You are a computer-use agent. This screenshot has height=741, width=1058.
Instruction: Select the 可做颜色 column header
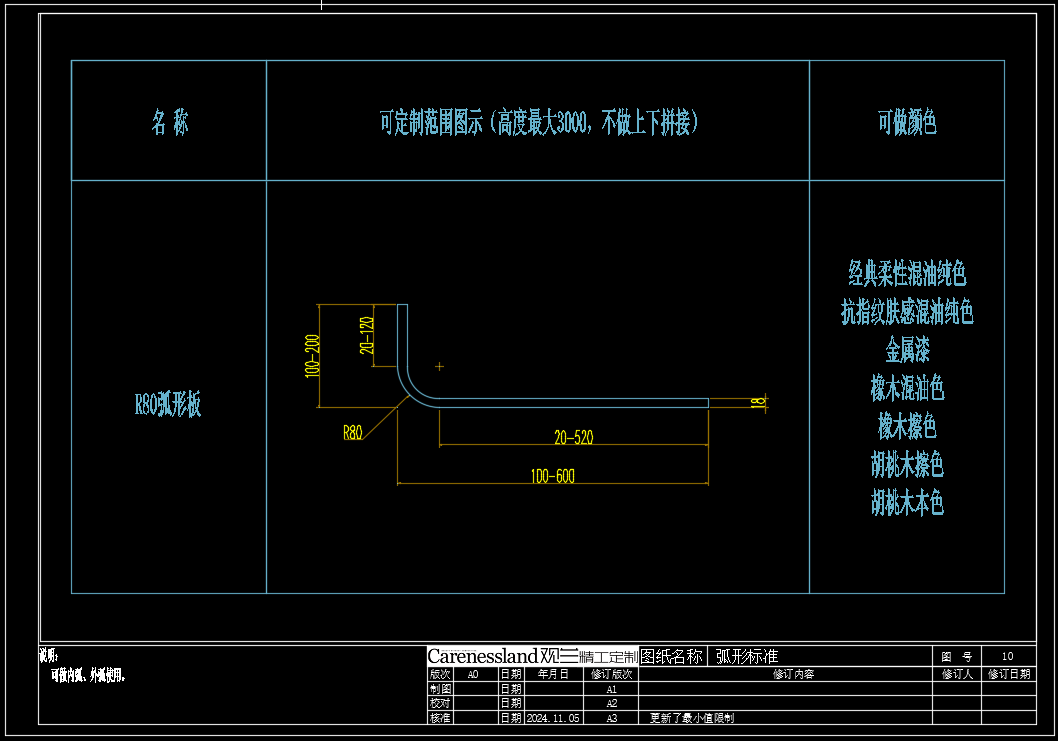[x=907, y=123]
